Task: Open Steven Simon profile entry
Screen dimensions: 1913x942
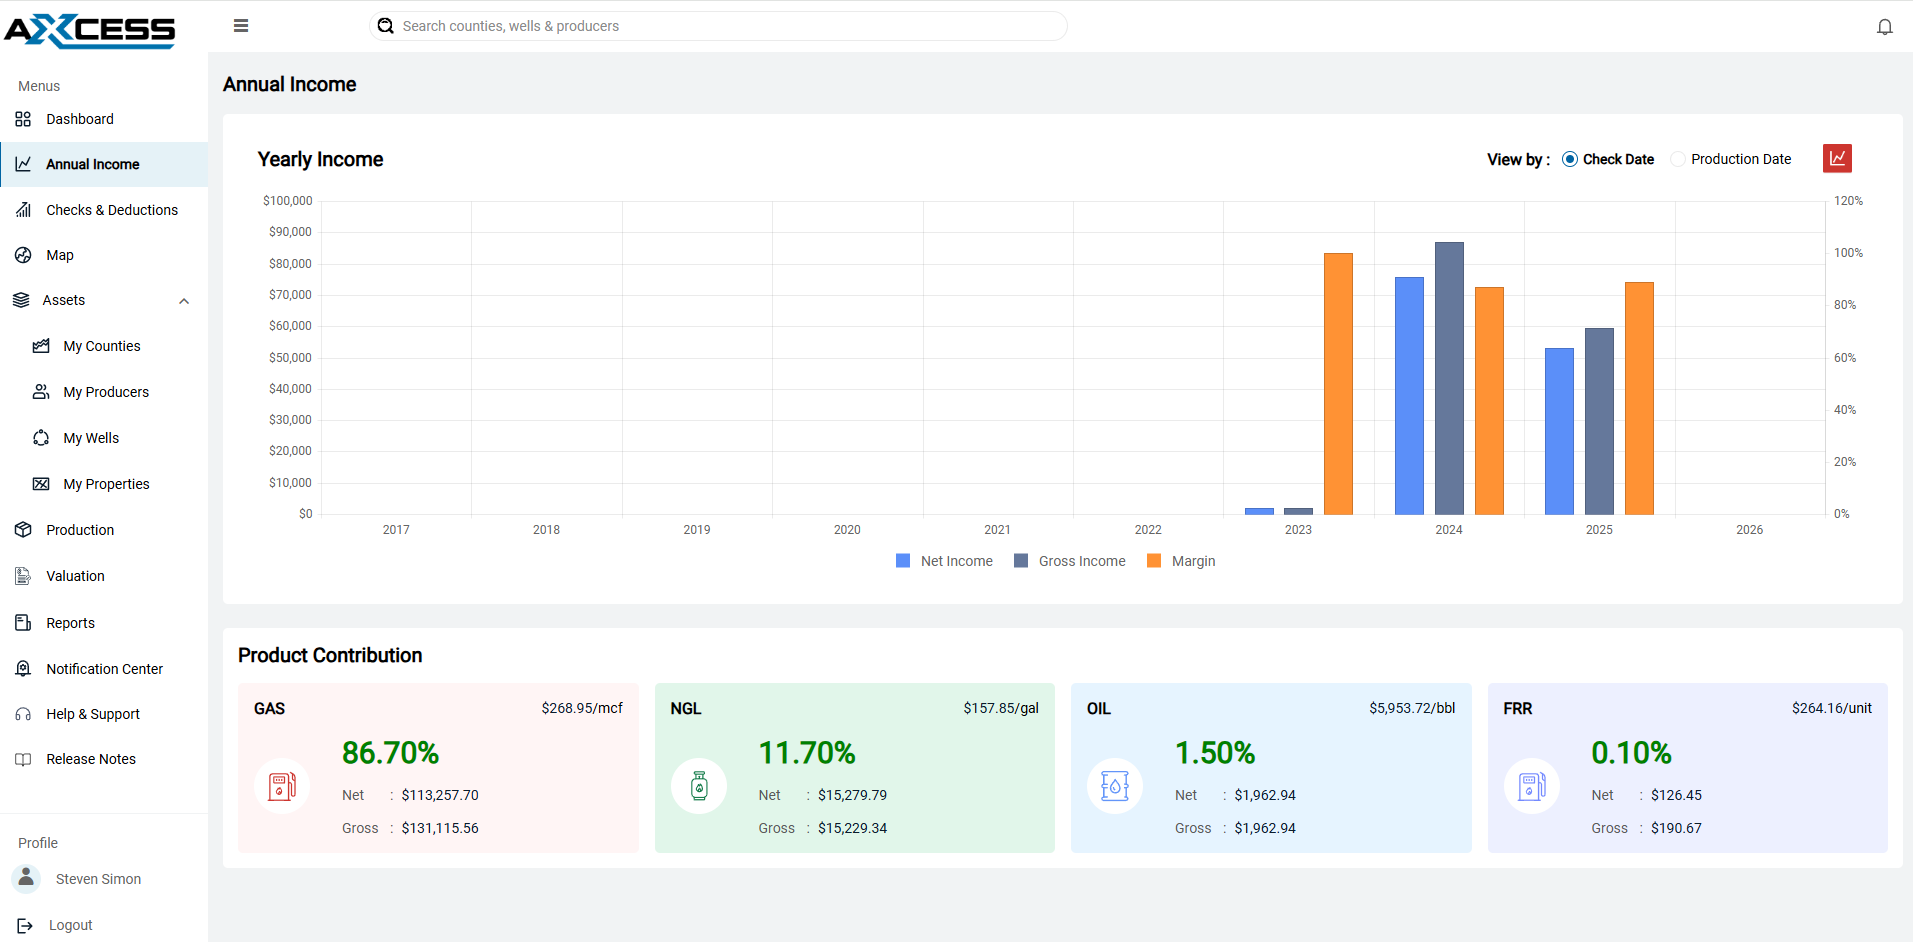Action: pyautogui.click(x=97, y=879)
